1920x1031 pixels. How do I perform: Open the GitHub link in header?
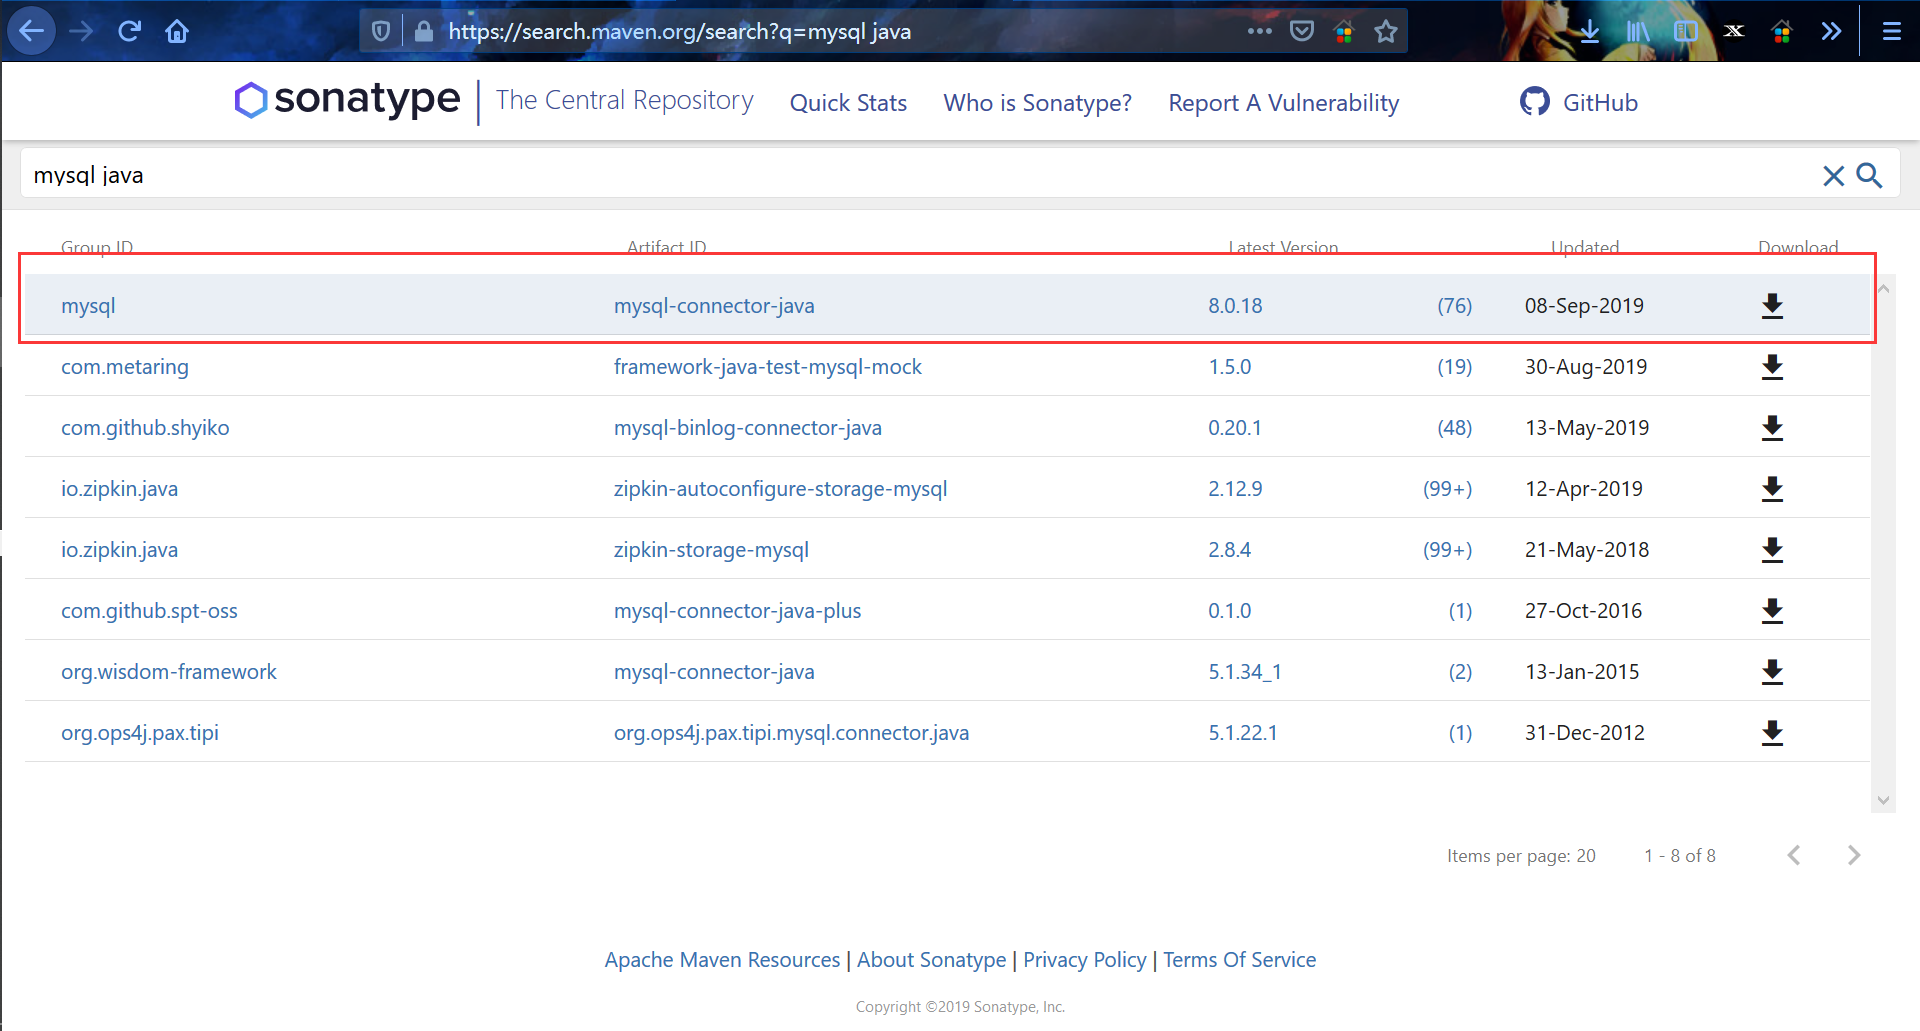coord(1579,102)
